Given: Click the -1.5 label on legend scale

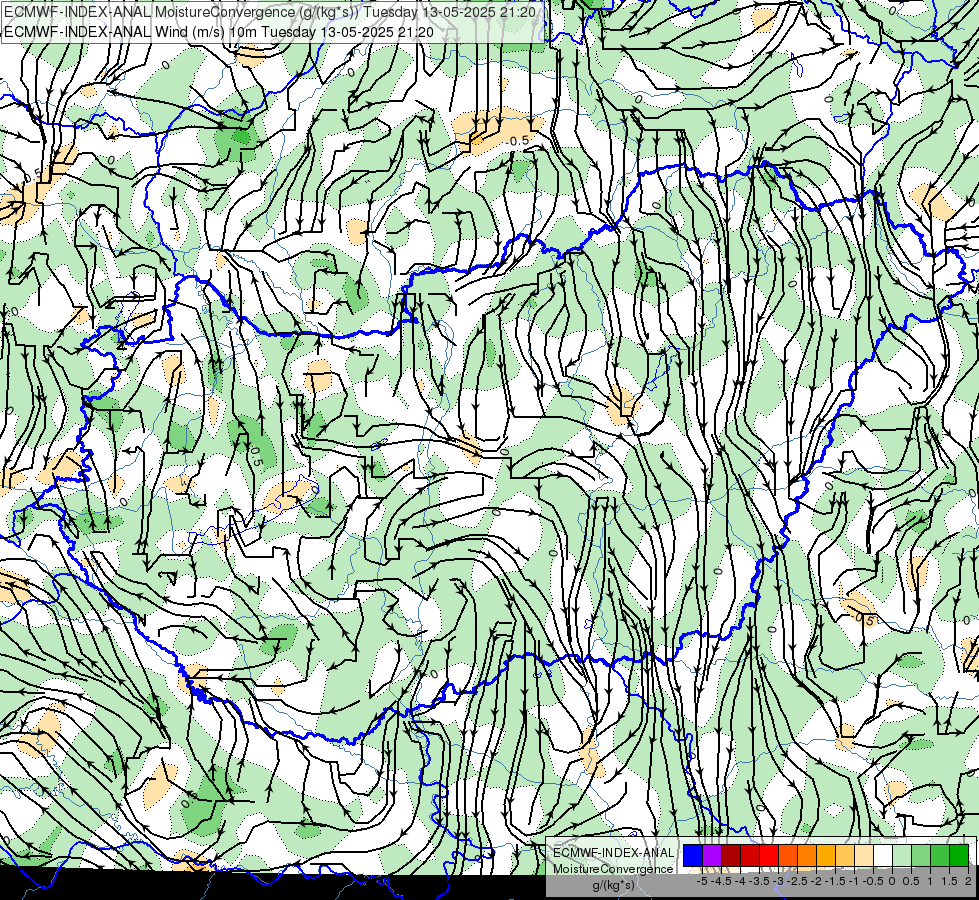Looking at the screenshot, I should pyautogui.click(x=835, y=881).
